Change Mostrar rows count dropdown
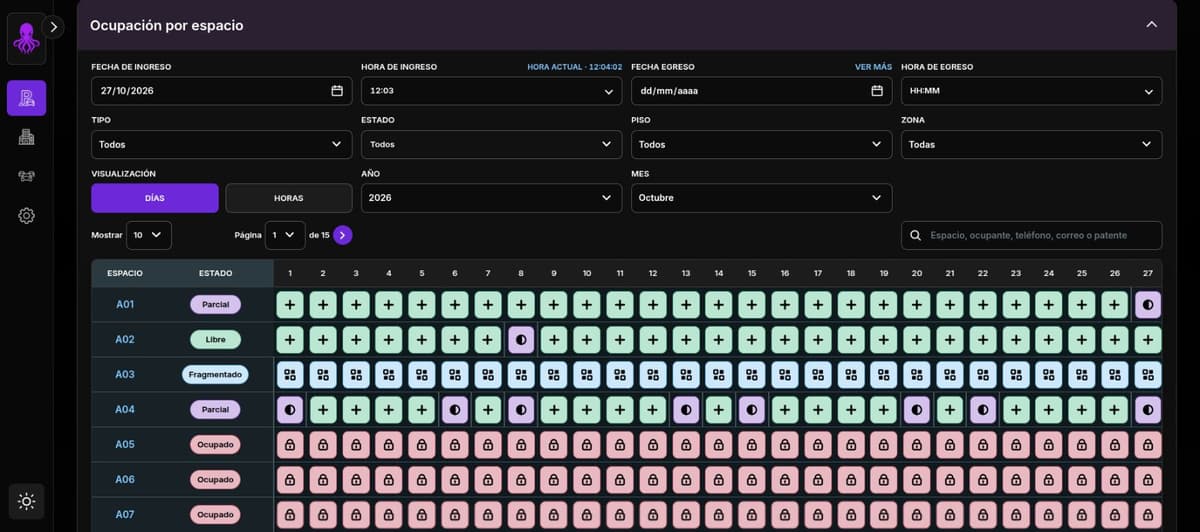Image resolution: width=1200 pixels, height=532 pixels. (149, 235)
